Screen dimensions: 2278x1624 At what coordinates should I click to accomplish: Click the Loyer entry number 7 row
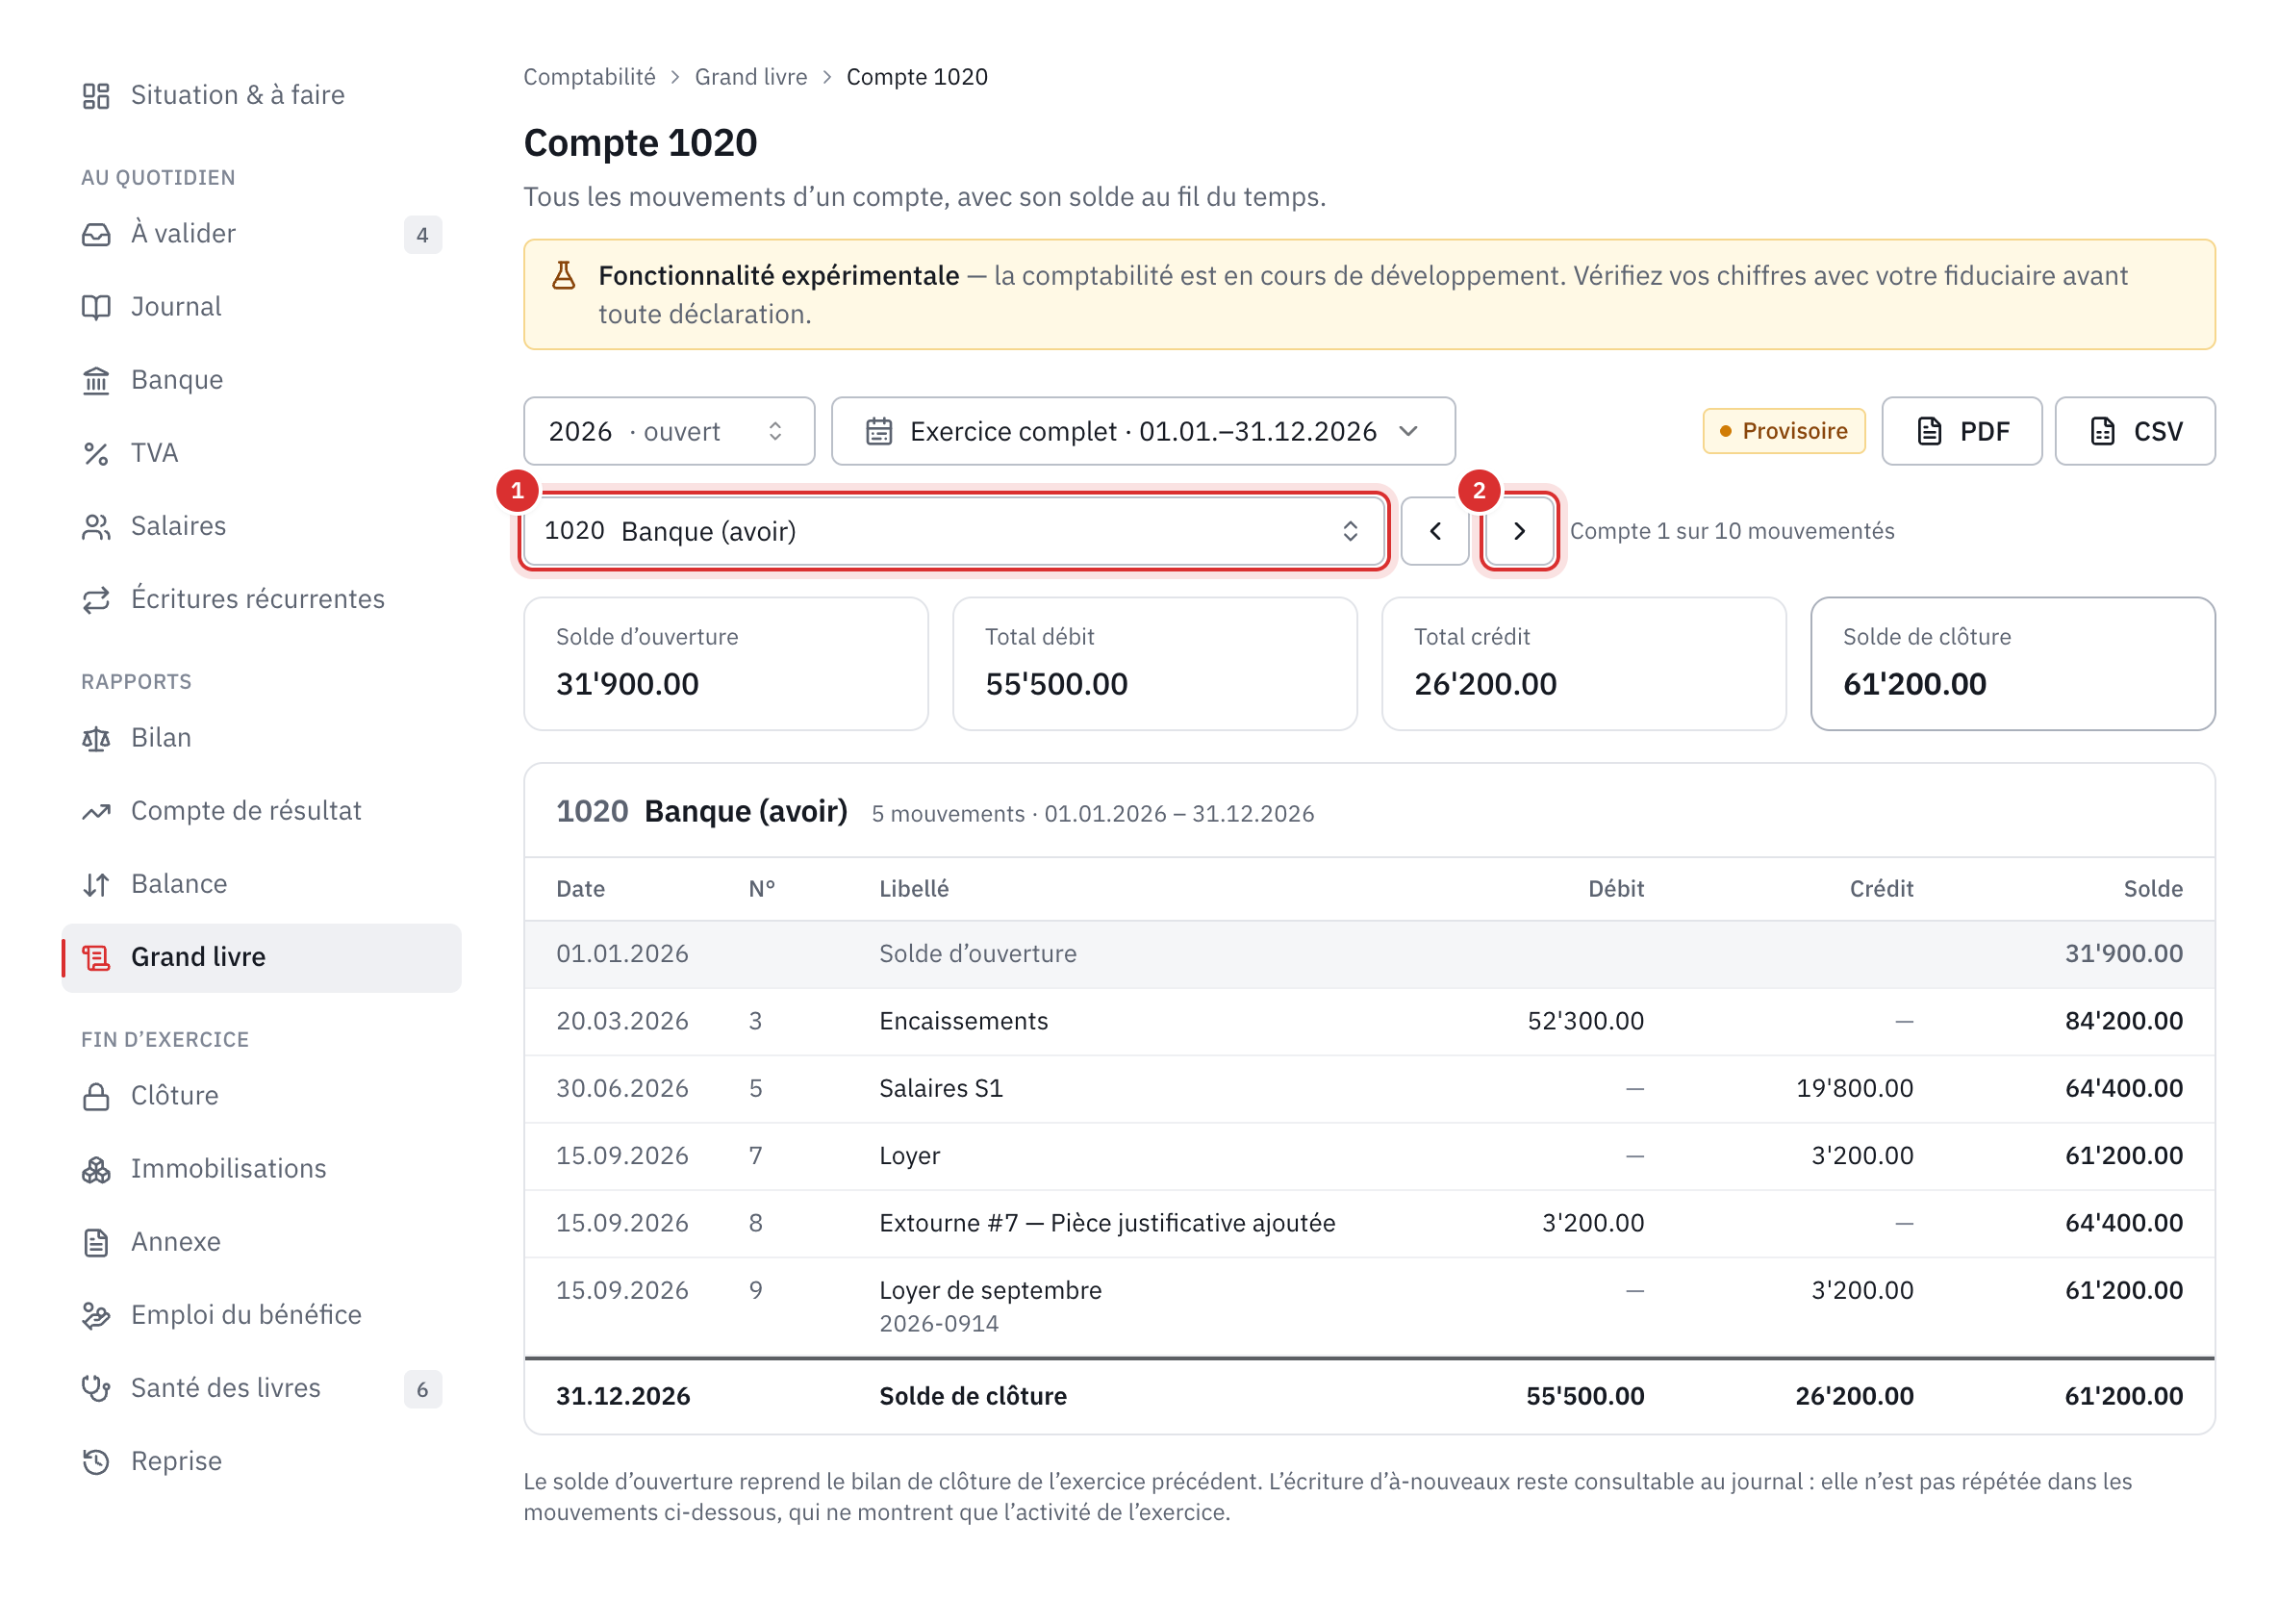(1369, 1156)
